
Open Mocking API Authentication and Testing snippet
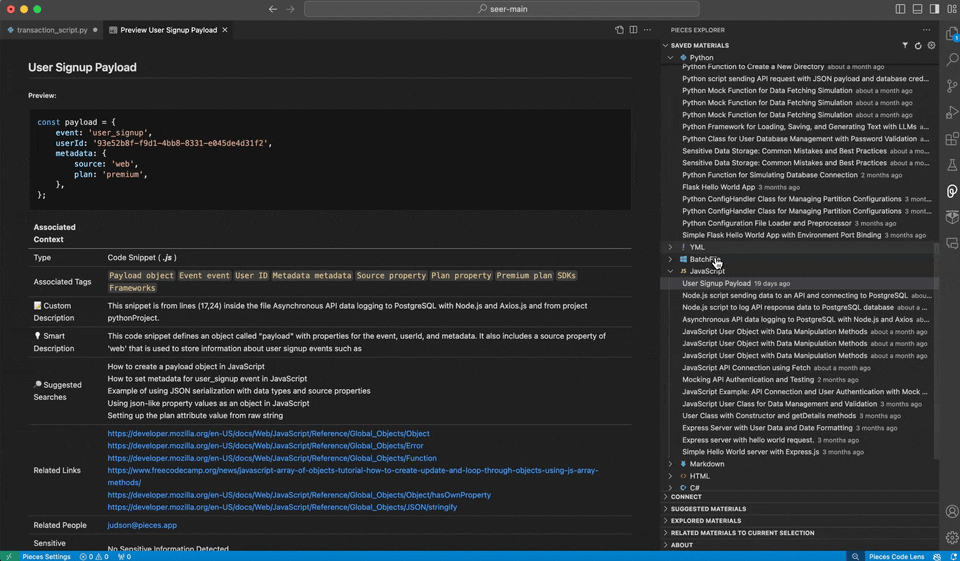tap(800, 380)
